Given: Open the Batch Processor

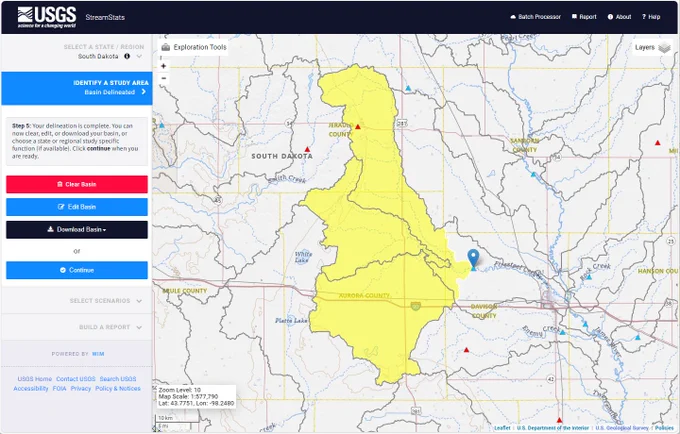Looking at the screenshot, I should 536,17.
